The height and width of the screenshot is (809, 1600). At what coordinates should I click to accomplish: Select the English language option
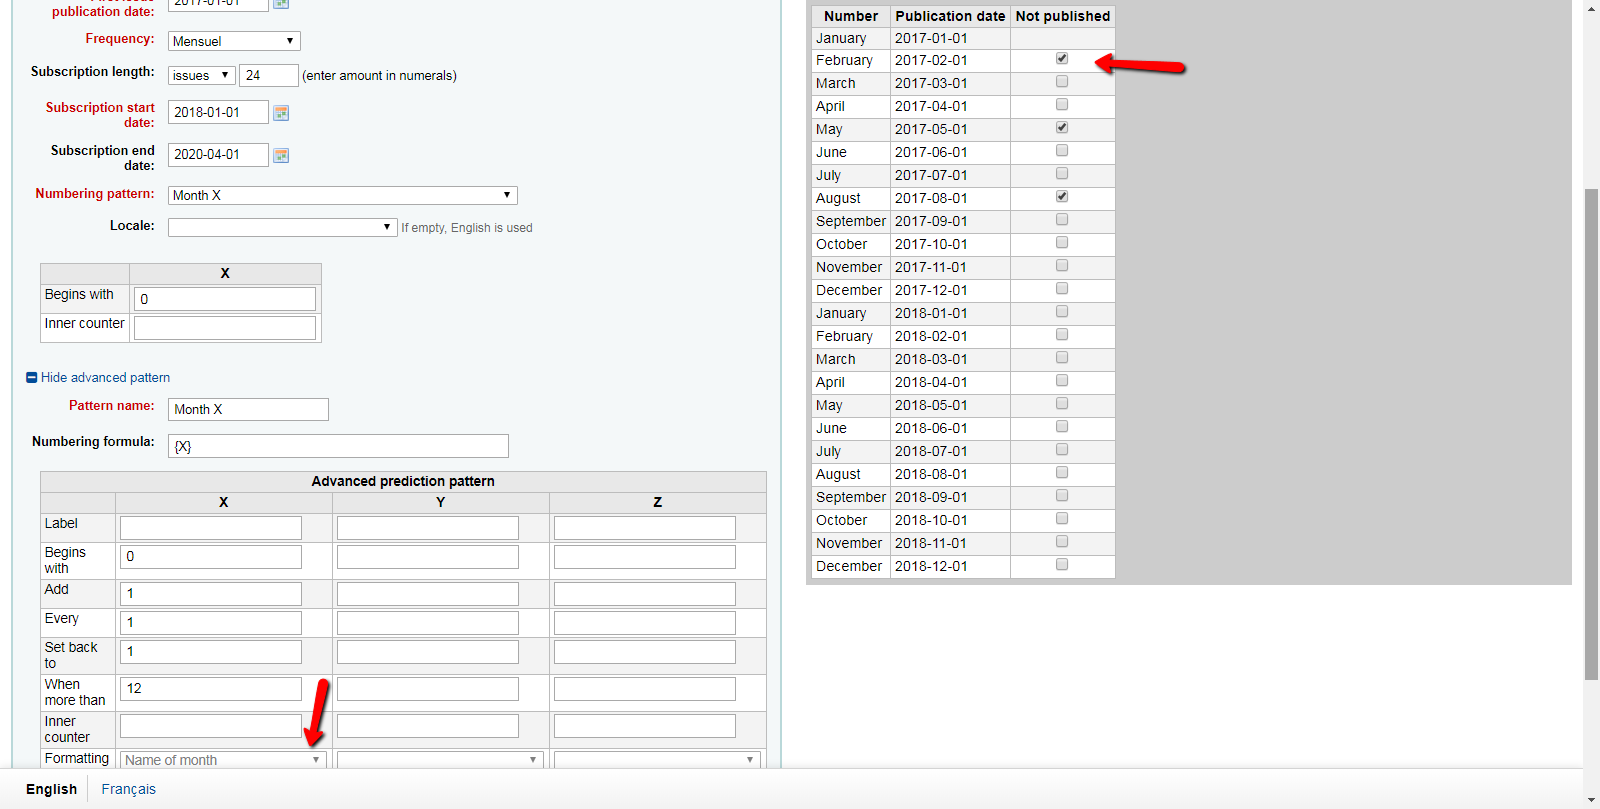pos(51,789)
